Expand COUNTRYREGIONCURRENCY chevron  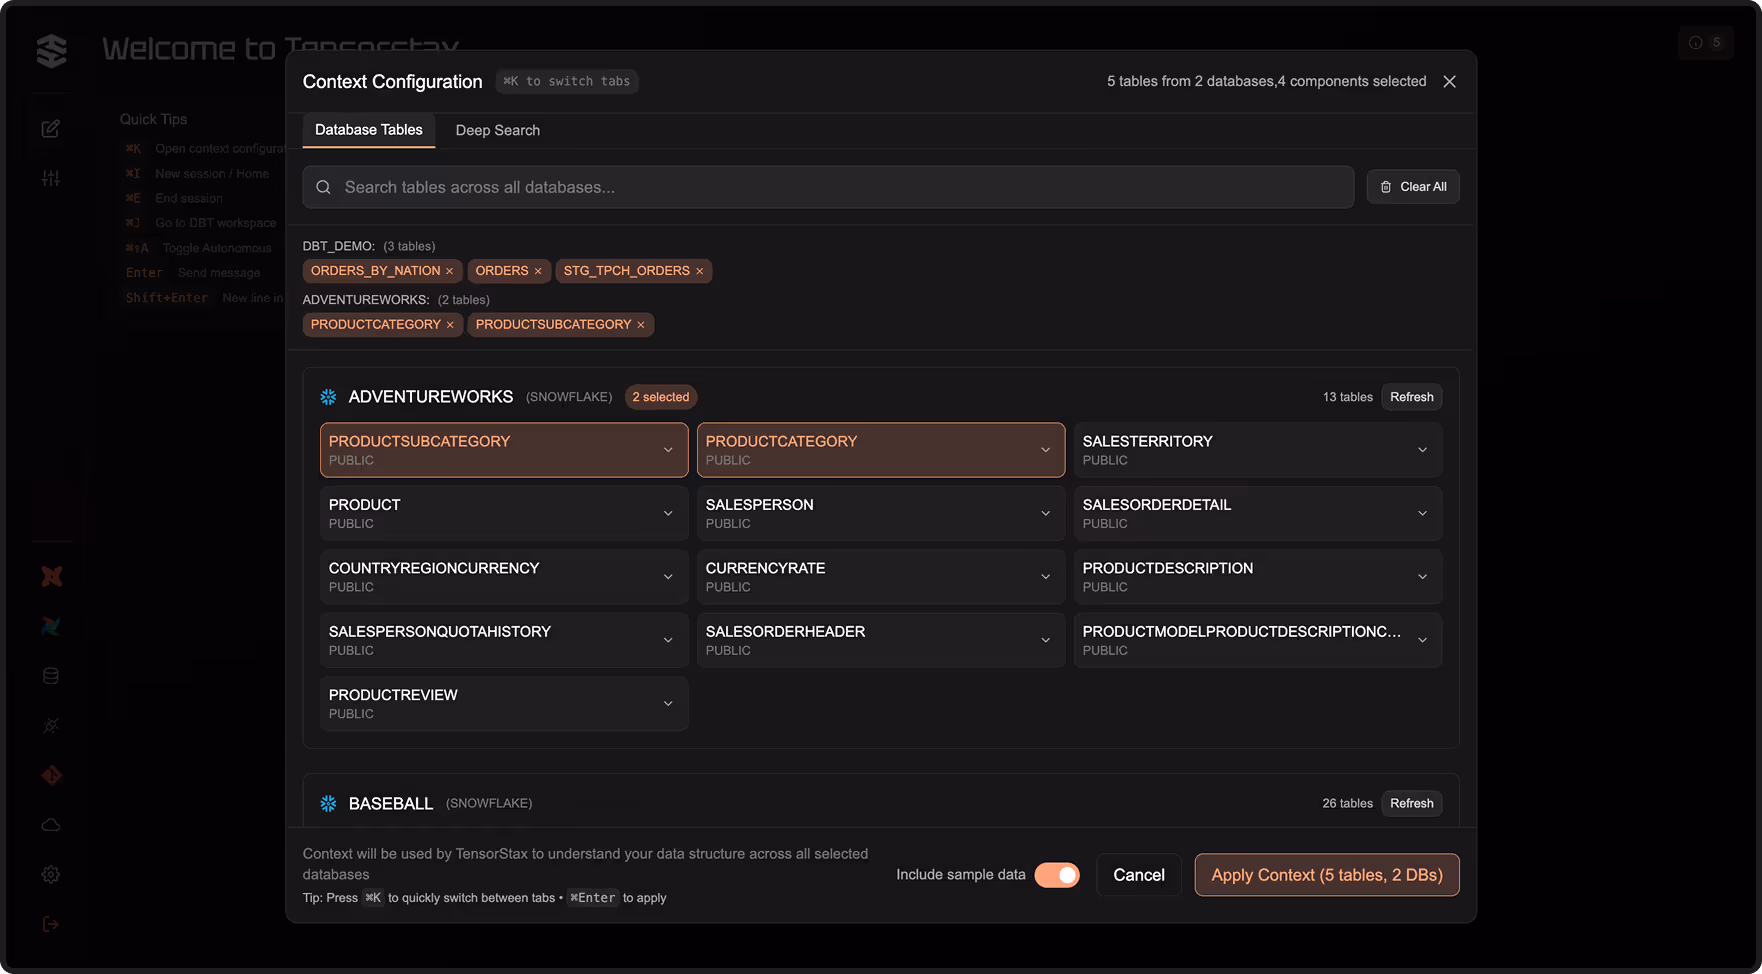tap(668, 577)
